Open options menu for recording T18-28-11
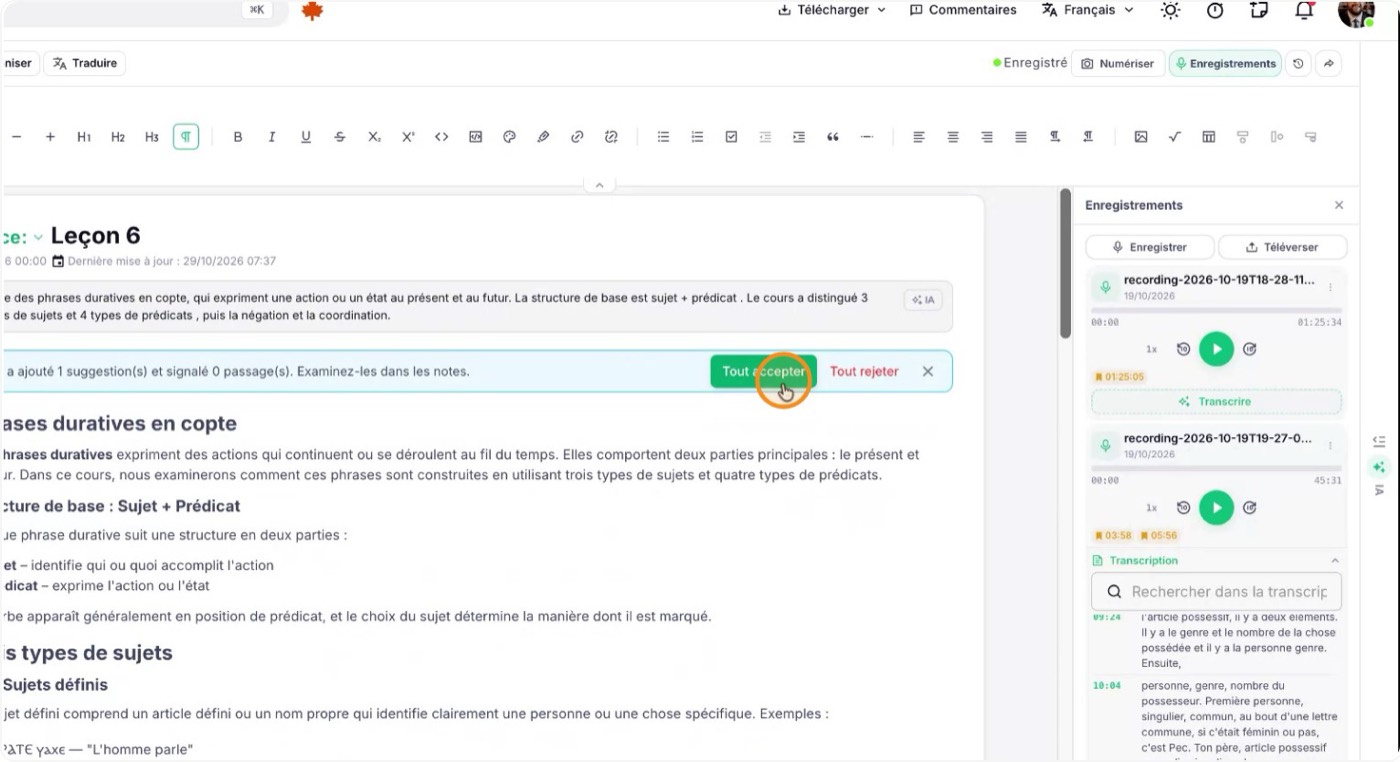 (1330, 287)
